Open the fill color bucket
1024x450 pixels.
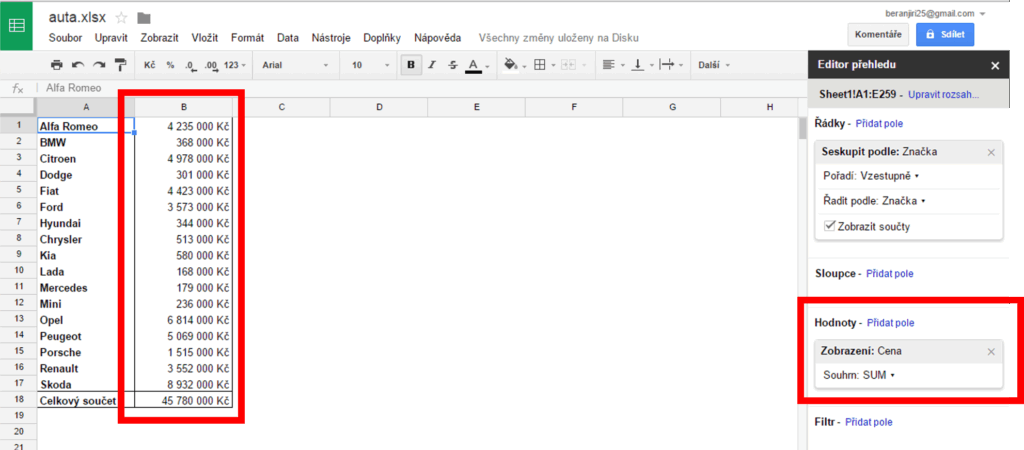(511, 65)
